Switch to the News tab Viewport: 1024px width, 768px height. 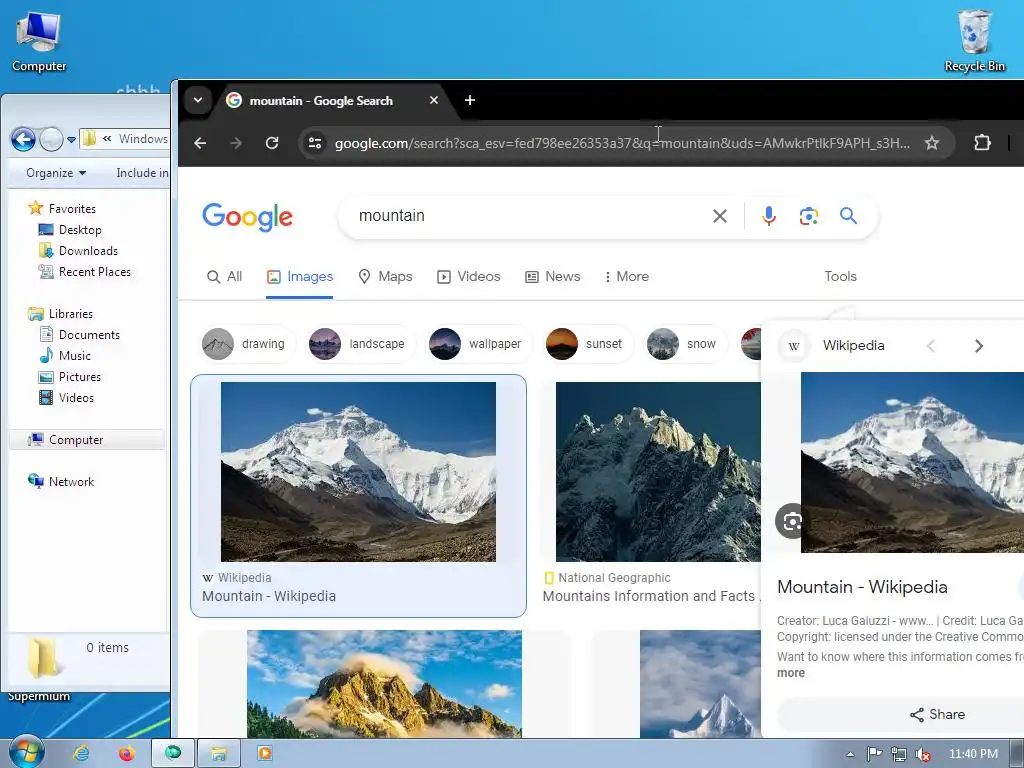(x=553, y=276)
